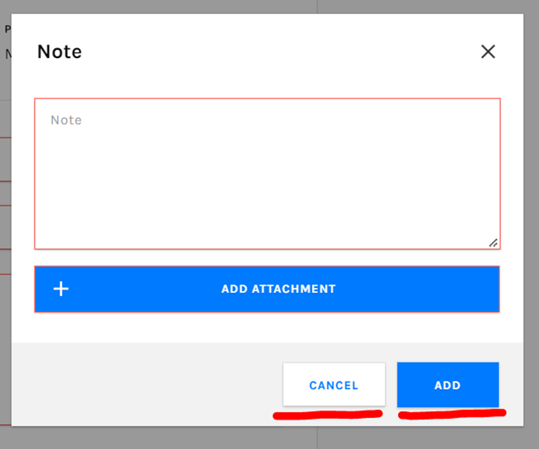Screen dimensions: 539x449
Task: Select the white CANCEL button
Action: 334,385
